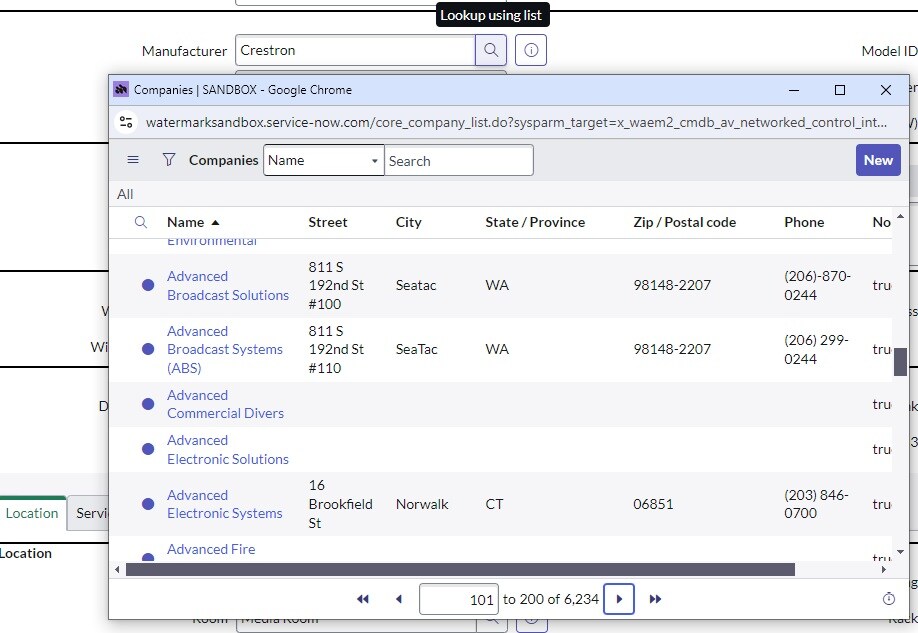This screenshot has width=918, height=633.
Task: Select Advanced Broadcast Solutions row dot
Action: click(x=148, y=285)
